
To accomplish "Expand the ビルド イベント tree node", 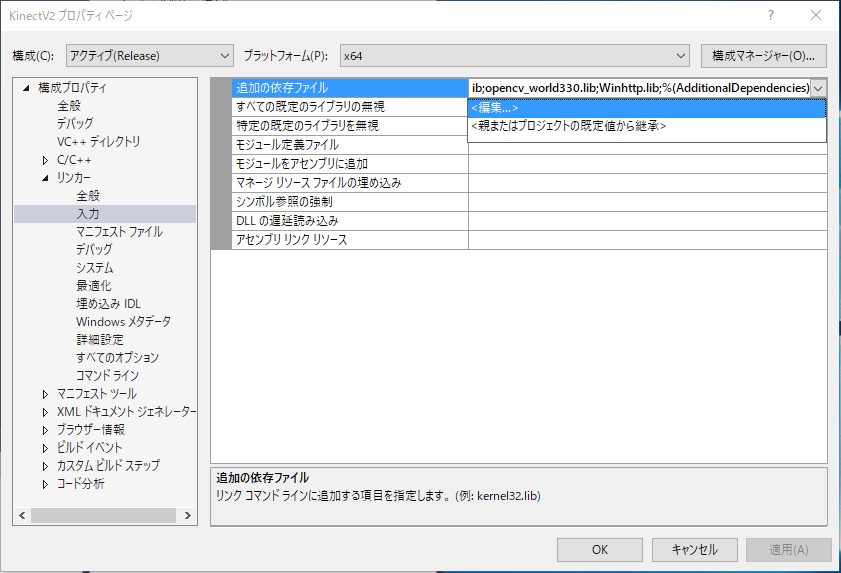I will pos(45,448).
